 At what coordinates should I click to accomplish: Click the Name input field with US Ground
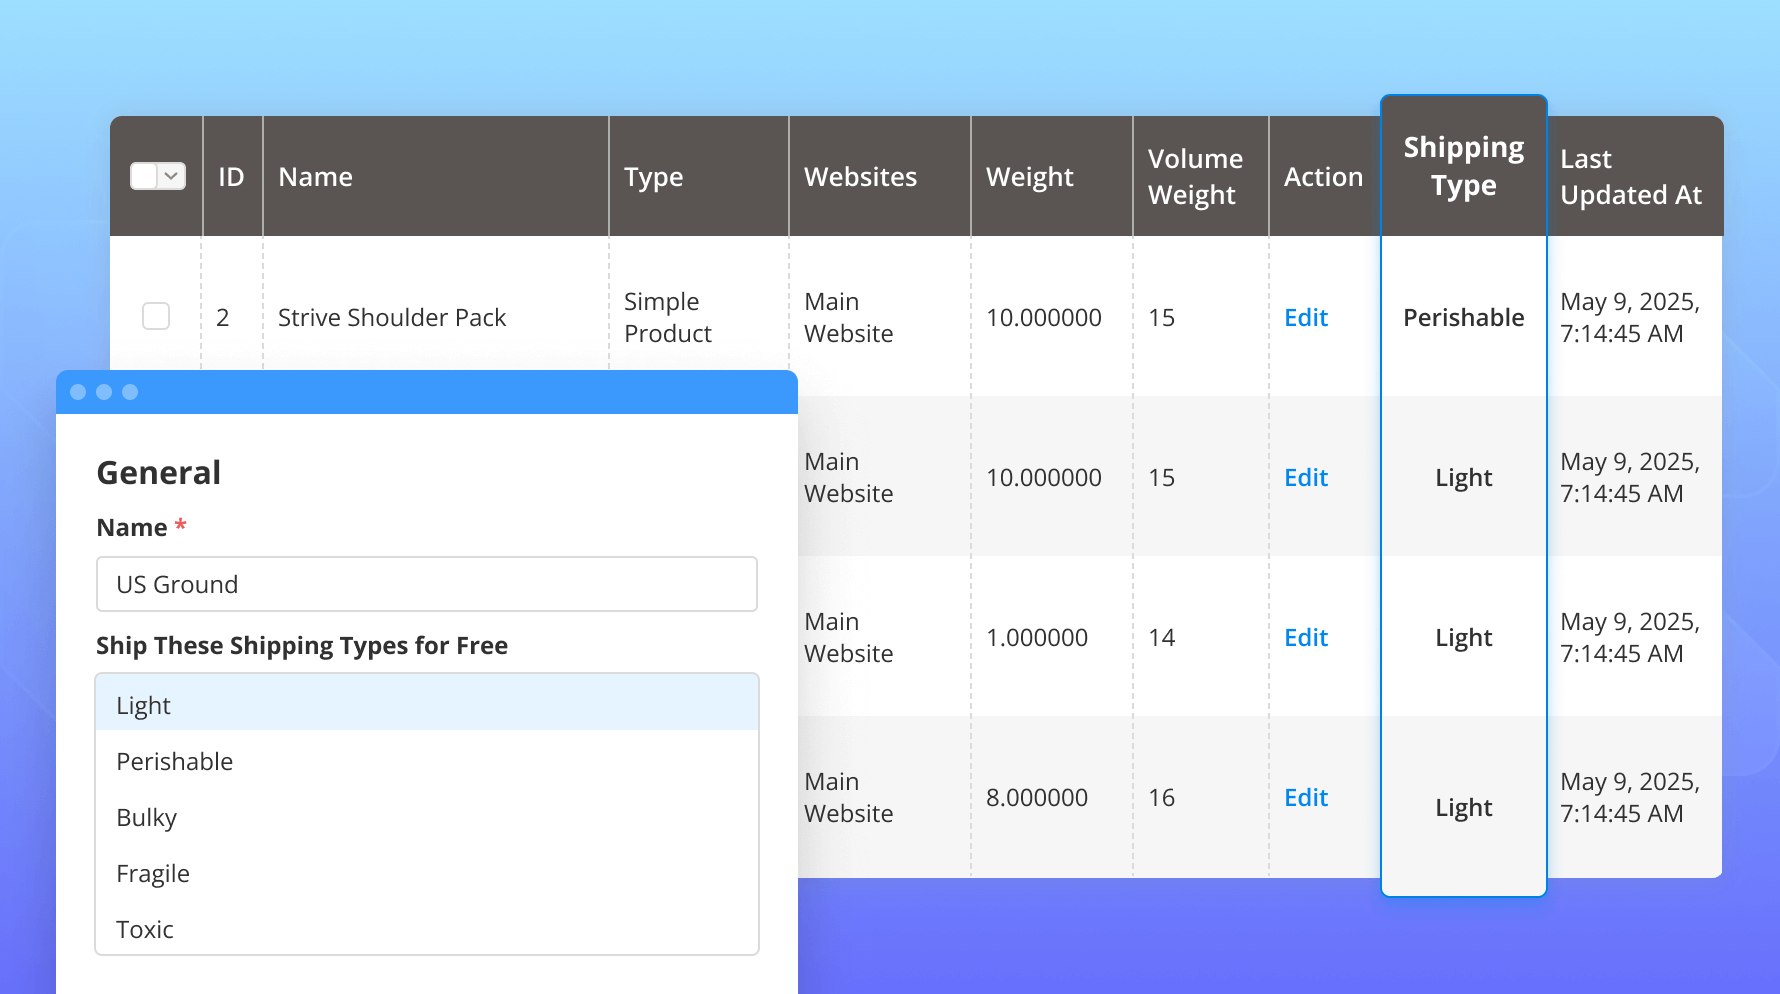click(426, 584)
